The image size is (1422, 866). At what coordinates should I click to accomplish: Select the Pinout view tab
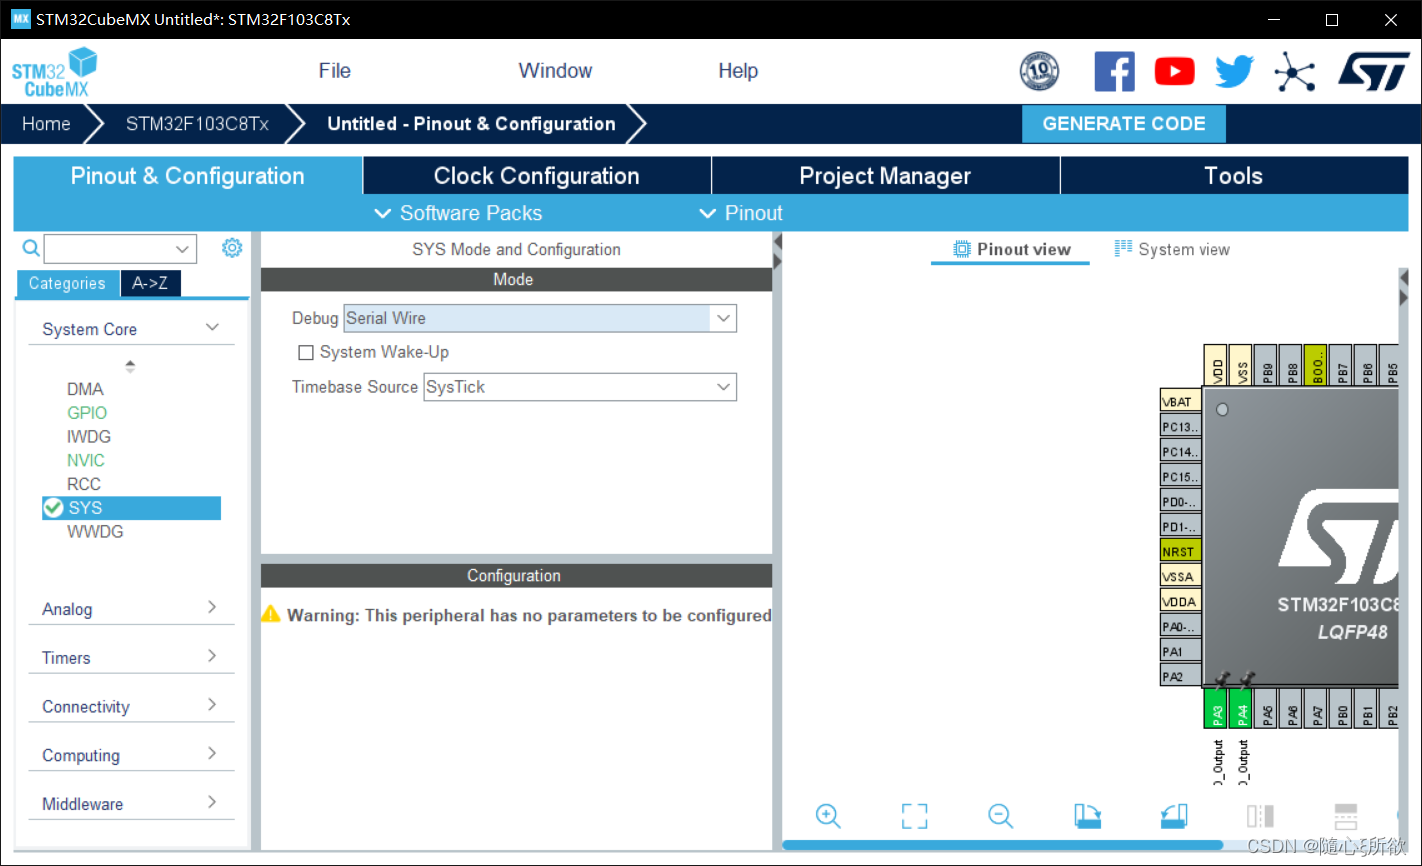coord(1011,250)
